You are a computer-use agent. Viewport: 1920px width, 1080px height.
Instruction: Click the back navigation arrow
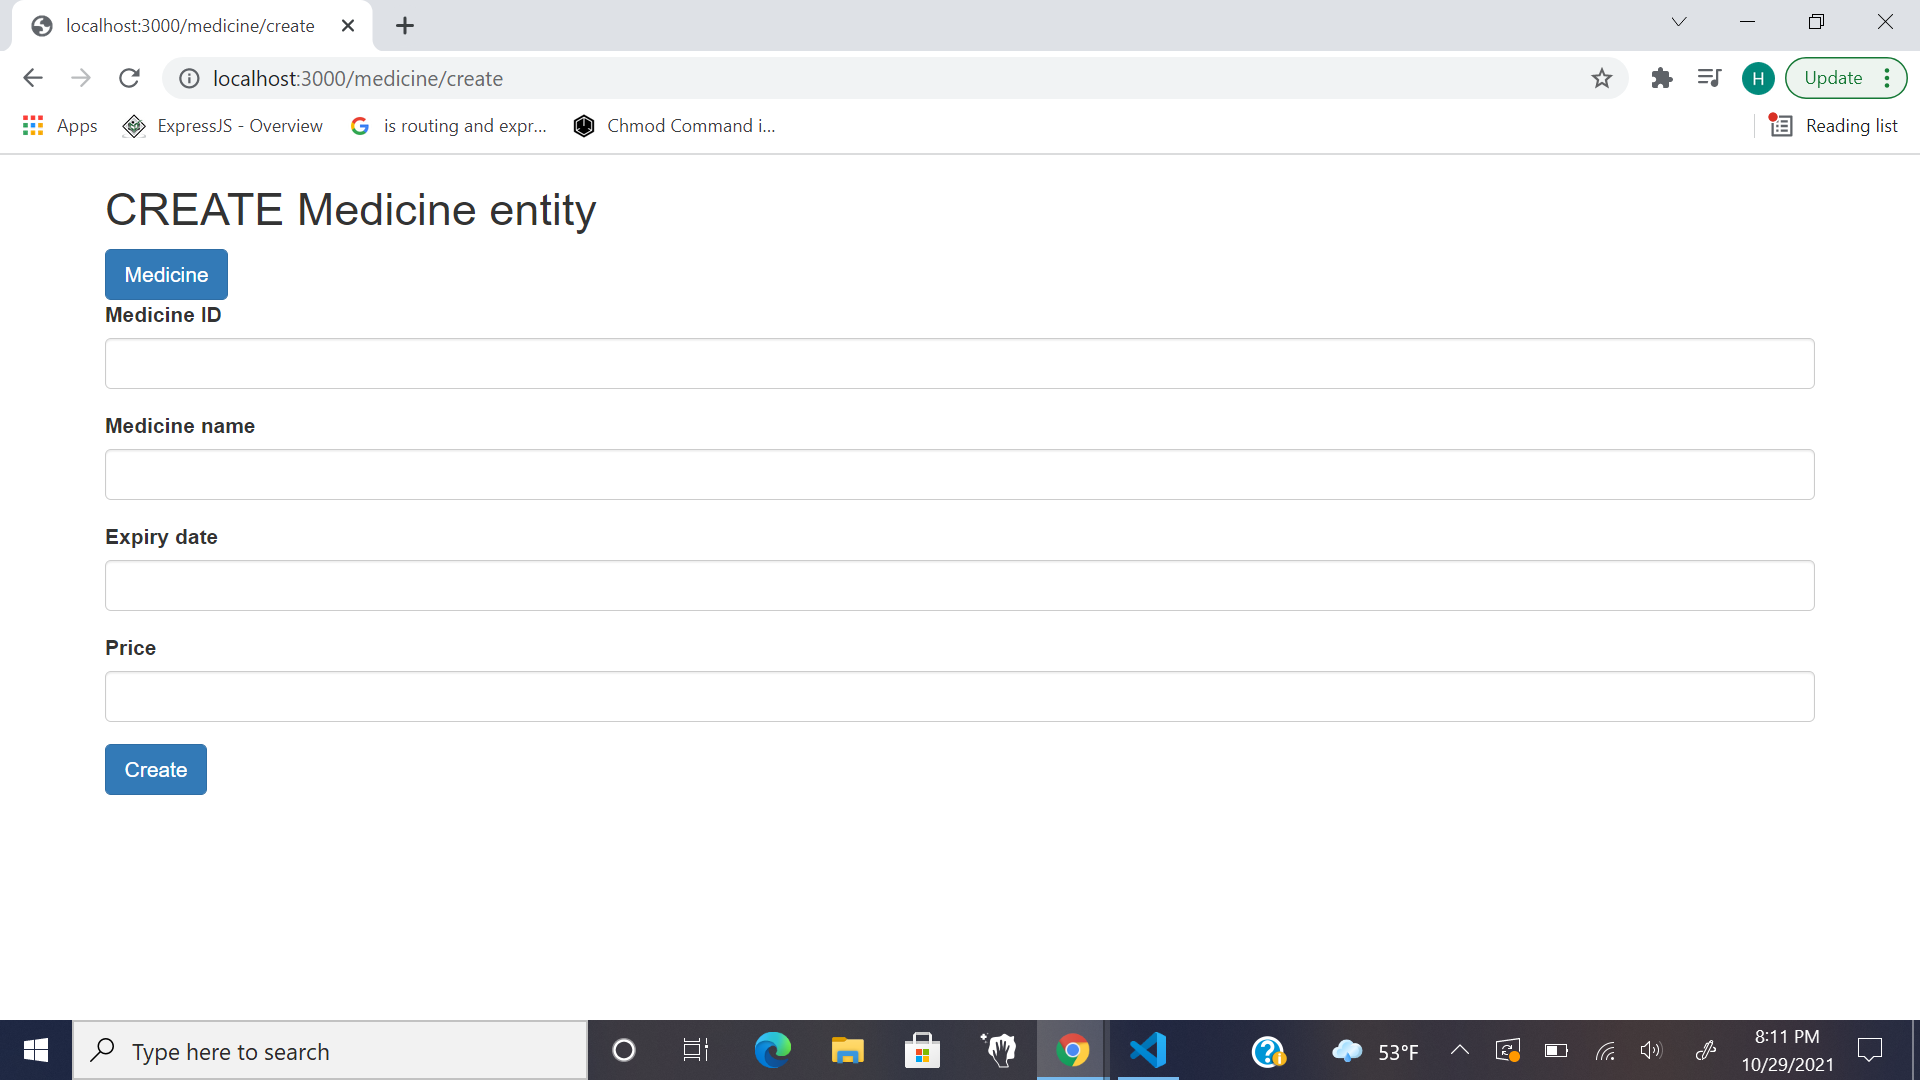[33, 78]
